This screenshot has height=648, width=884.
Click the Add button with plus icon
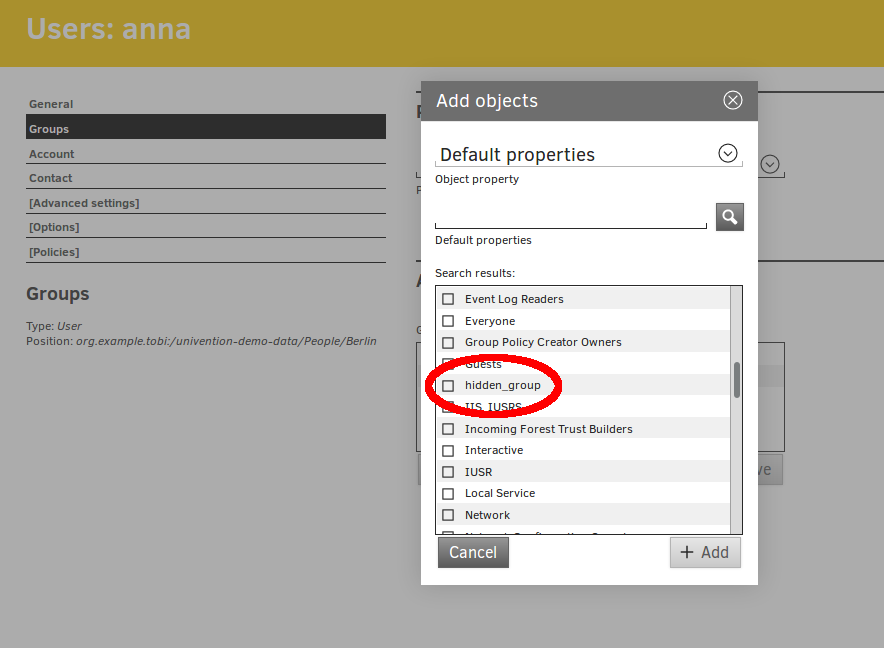705,552
